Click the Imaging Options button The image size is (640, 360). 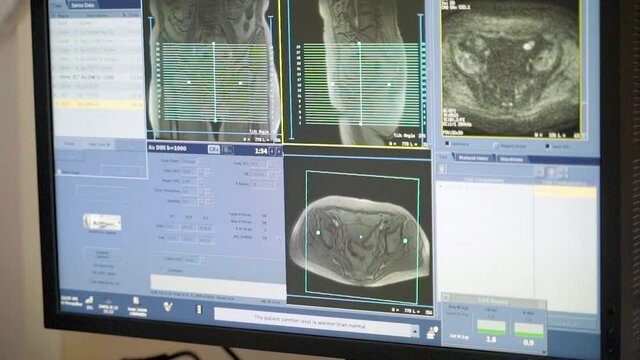point(102,254)
